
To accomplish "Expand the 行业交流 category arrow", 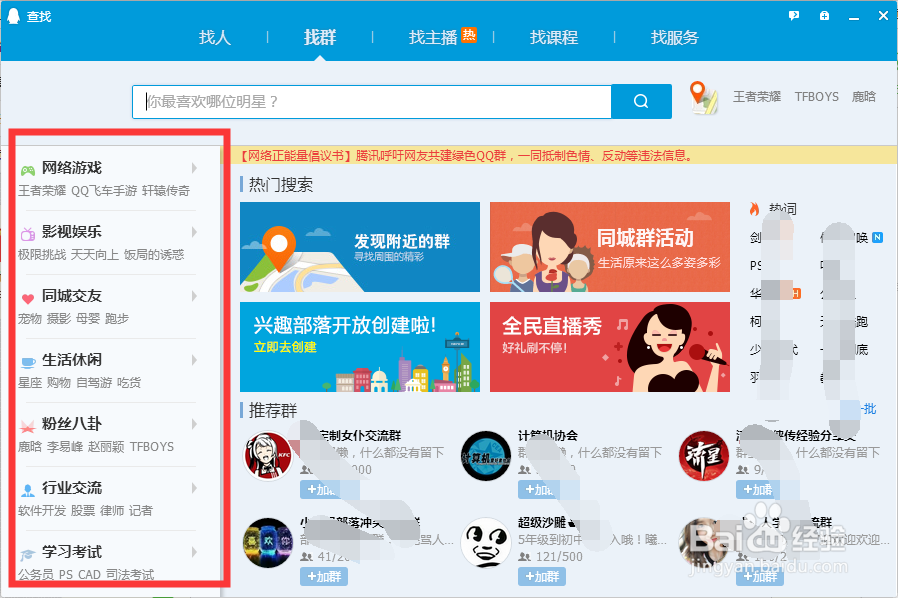I will pyautogui.click(x=194, y=488).
